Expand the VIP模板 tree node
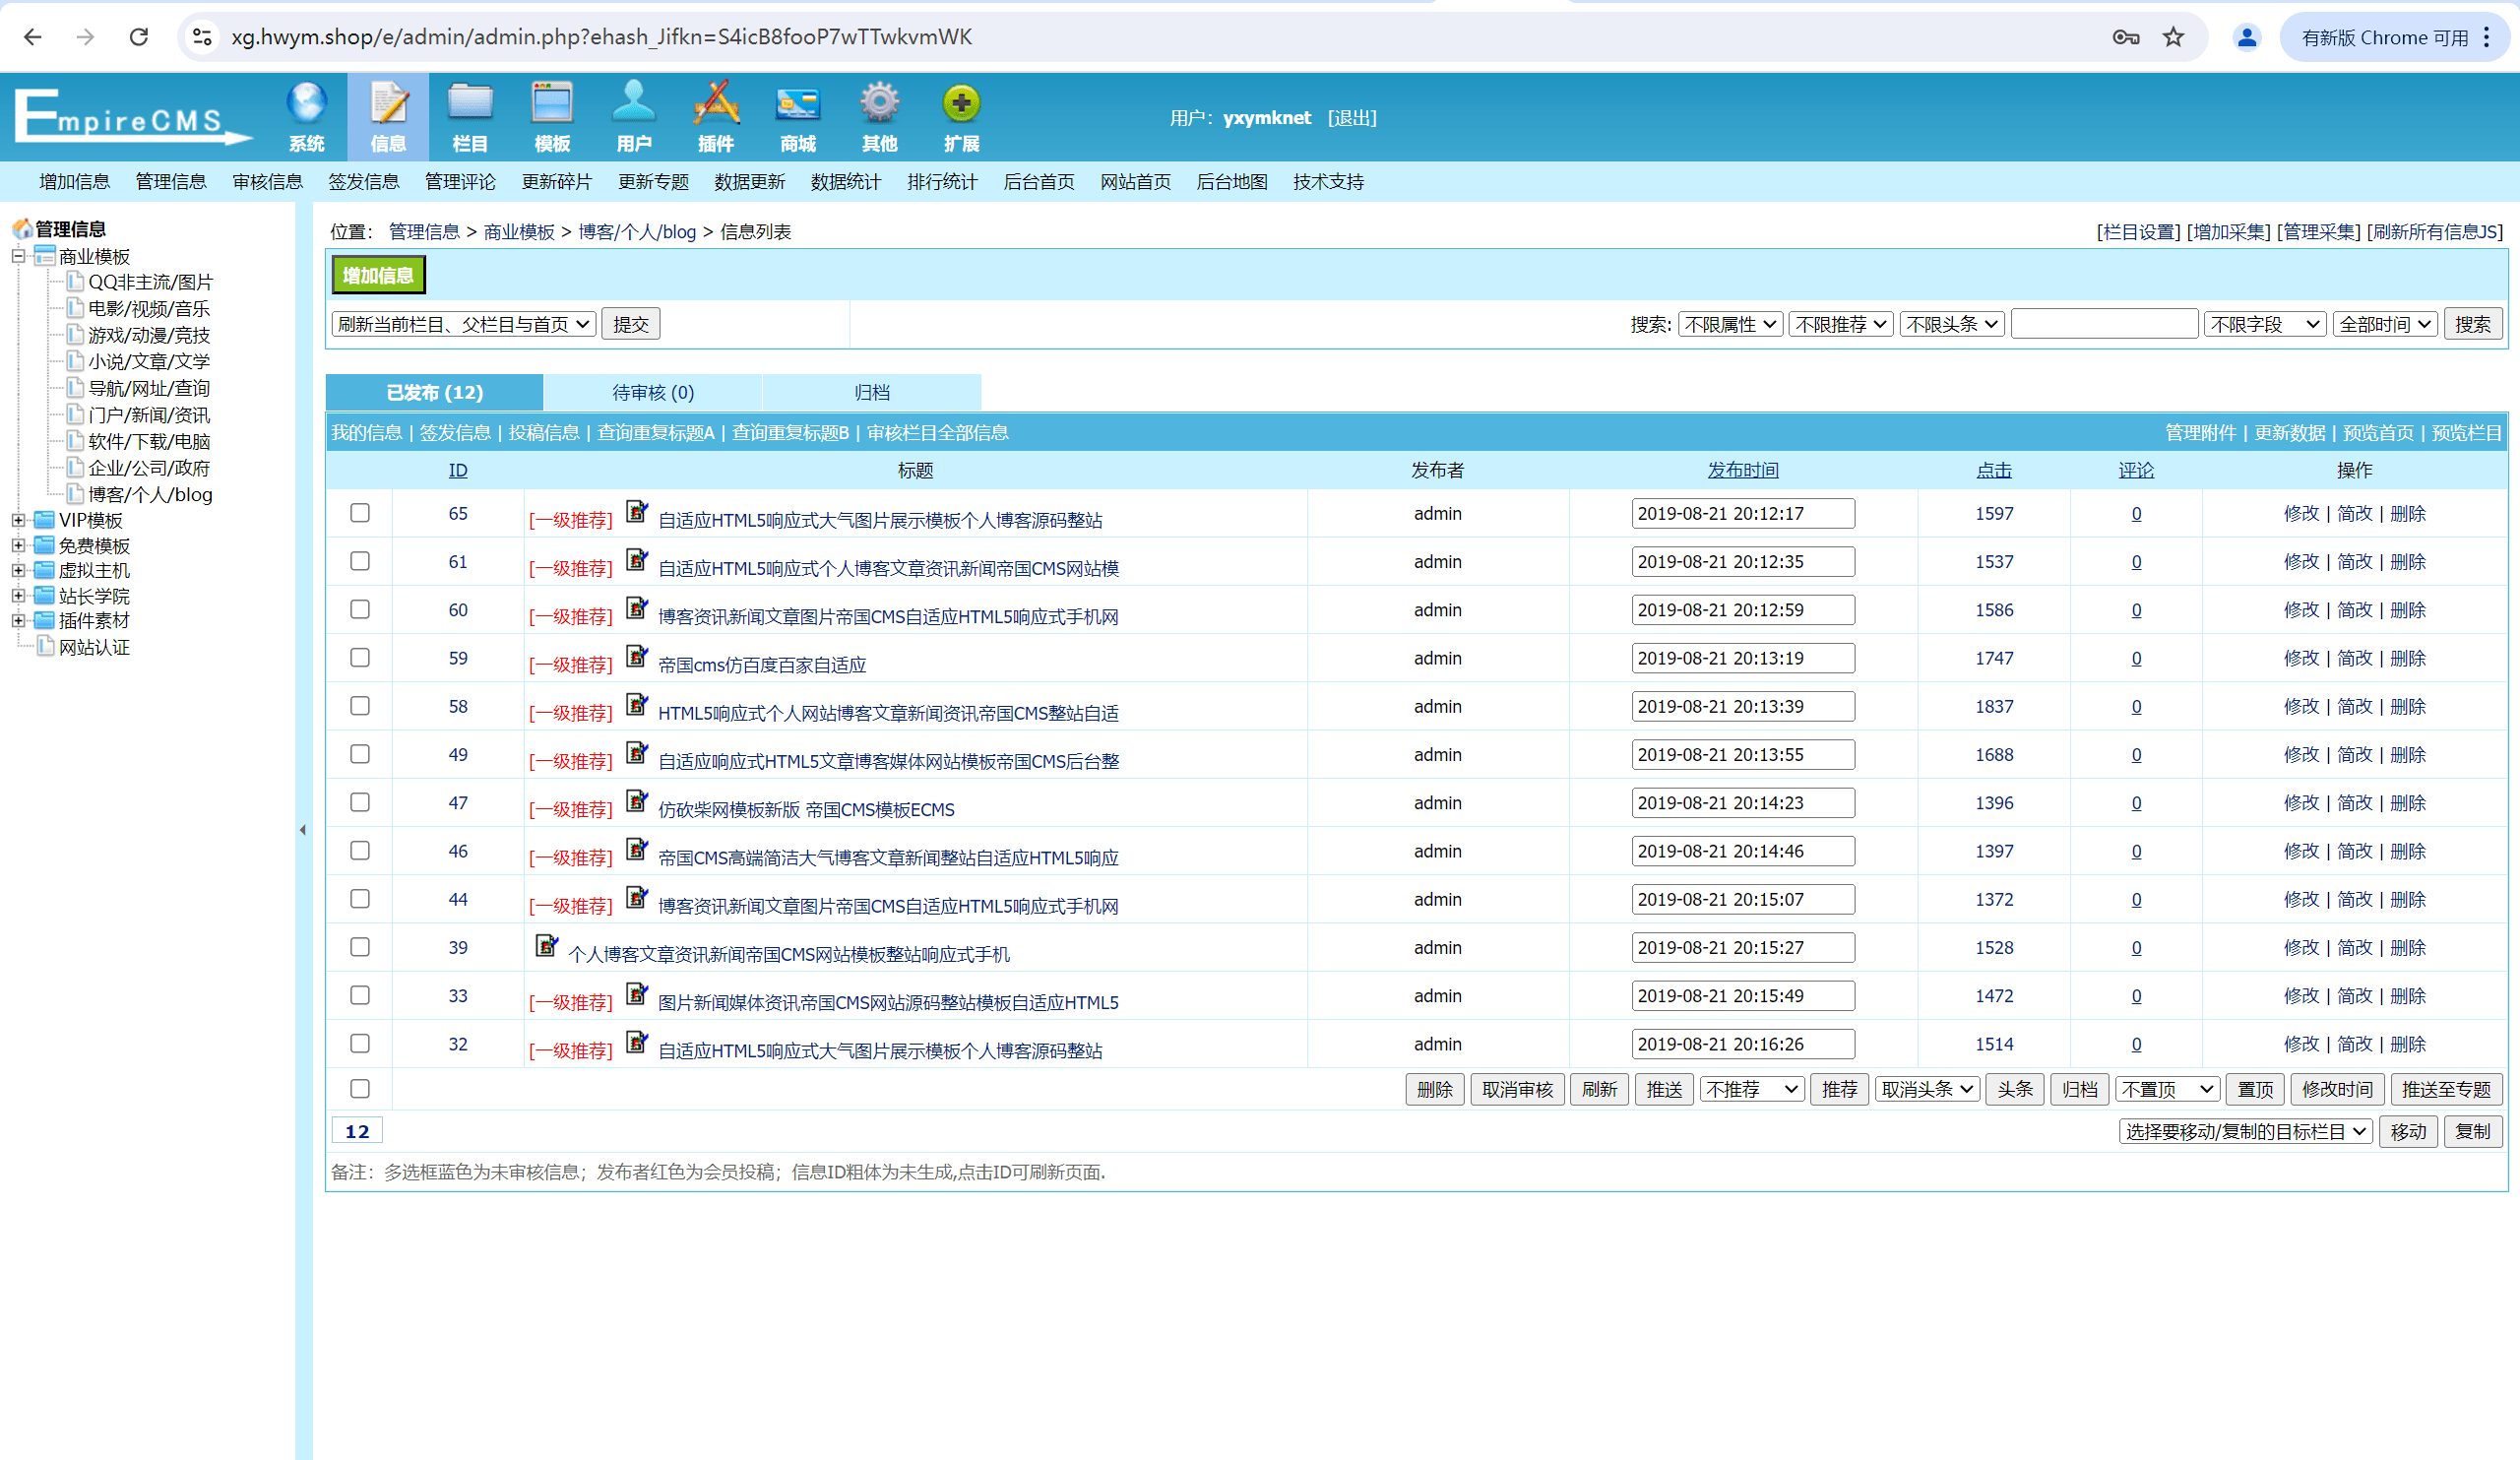2520x1460 pixels. (18, 520)
